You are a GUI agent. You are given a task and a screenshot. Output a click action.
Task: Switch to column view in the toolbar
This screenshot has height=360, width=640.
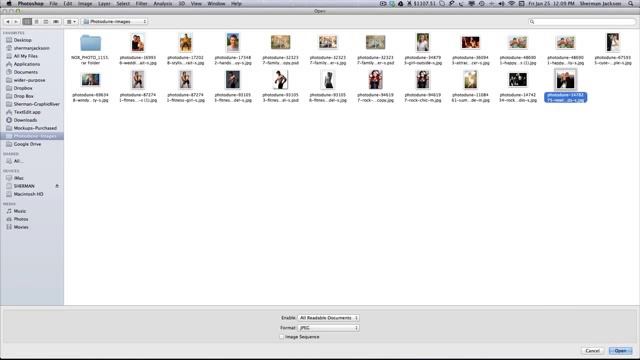pyautogui.click(x=46, y=22)
